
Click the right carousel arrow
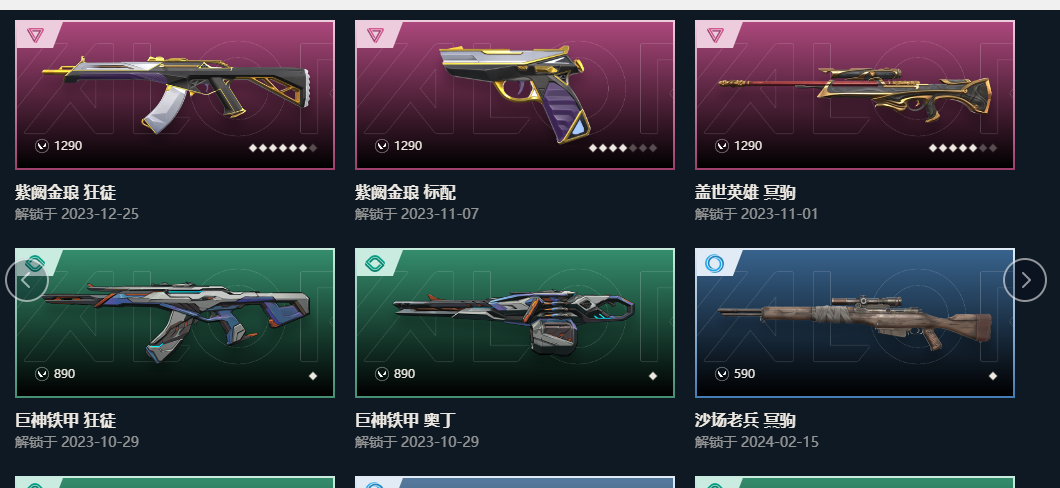1025,280
